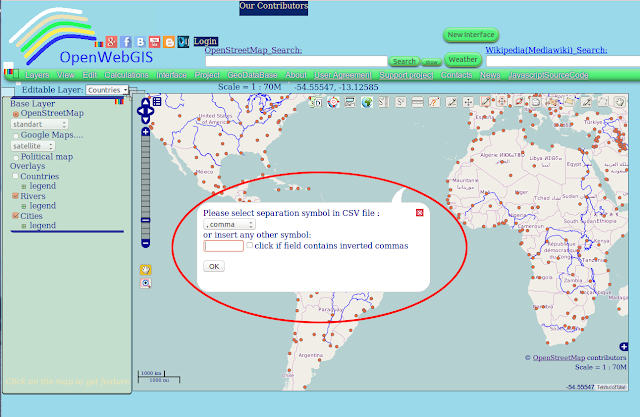Close the CSV separator dialog
640x417 pixels.
coord(419,213)
